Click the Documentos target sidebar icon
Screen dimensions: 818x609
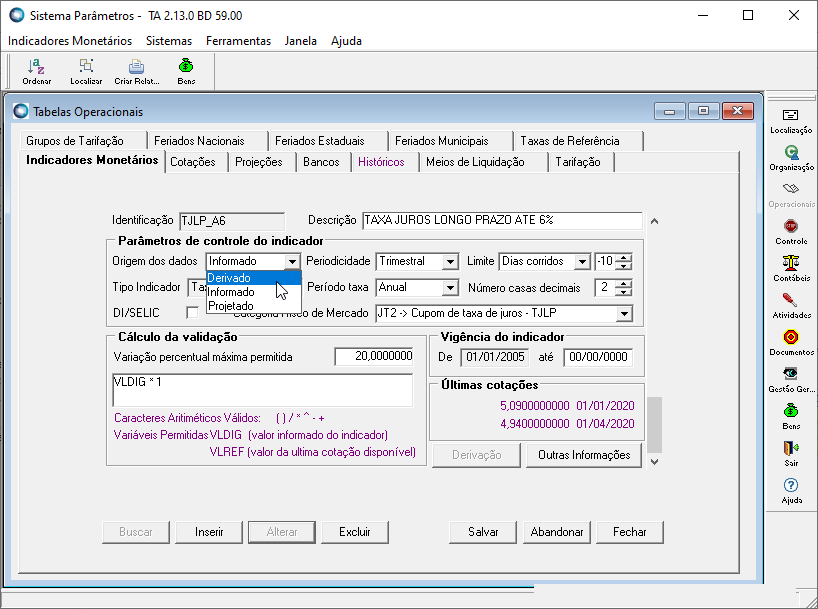tap(791, 343)
